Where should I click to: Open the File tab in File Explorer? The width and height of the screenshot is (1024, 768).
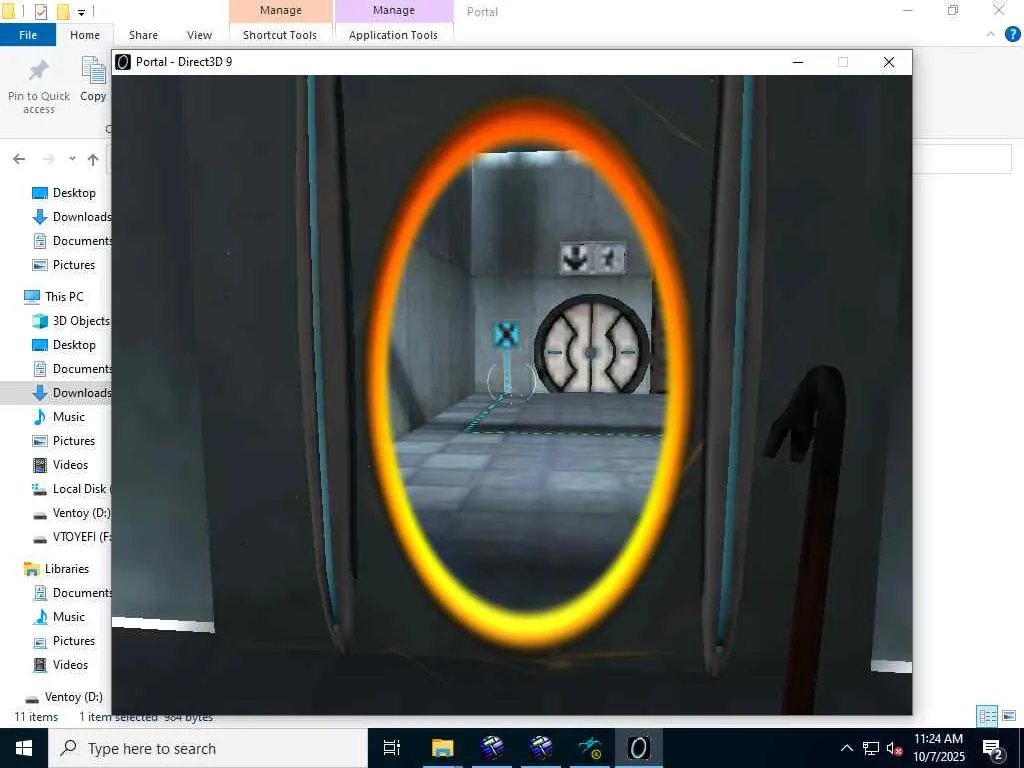[27, 35]
